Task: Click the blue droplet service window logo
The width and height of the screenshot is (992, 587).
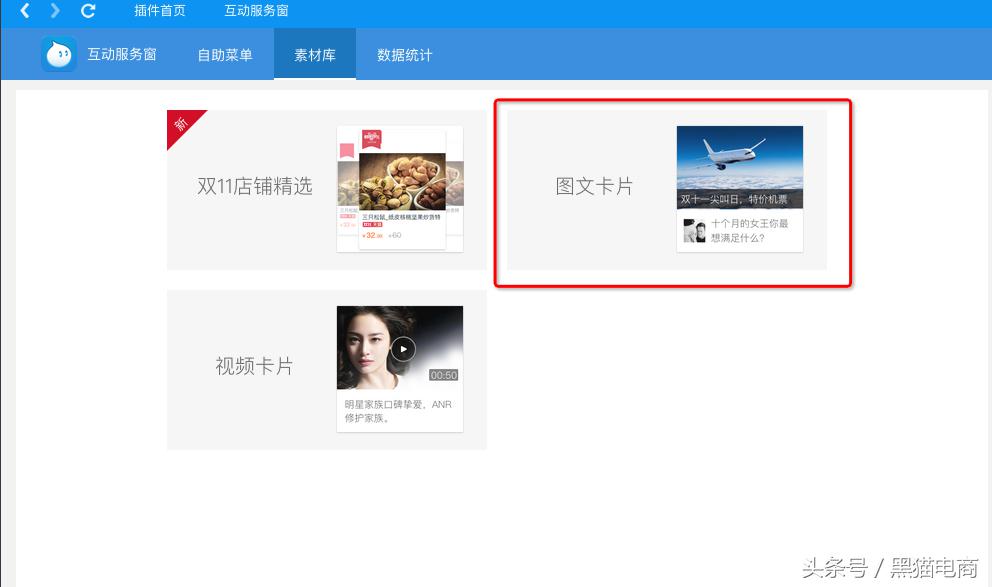Action: pyautogui.click(x=59, y=54)
